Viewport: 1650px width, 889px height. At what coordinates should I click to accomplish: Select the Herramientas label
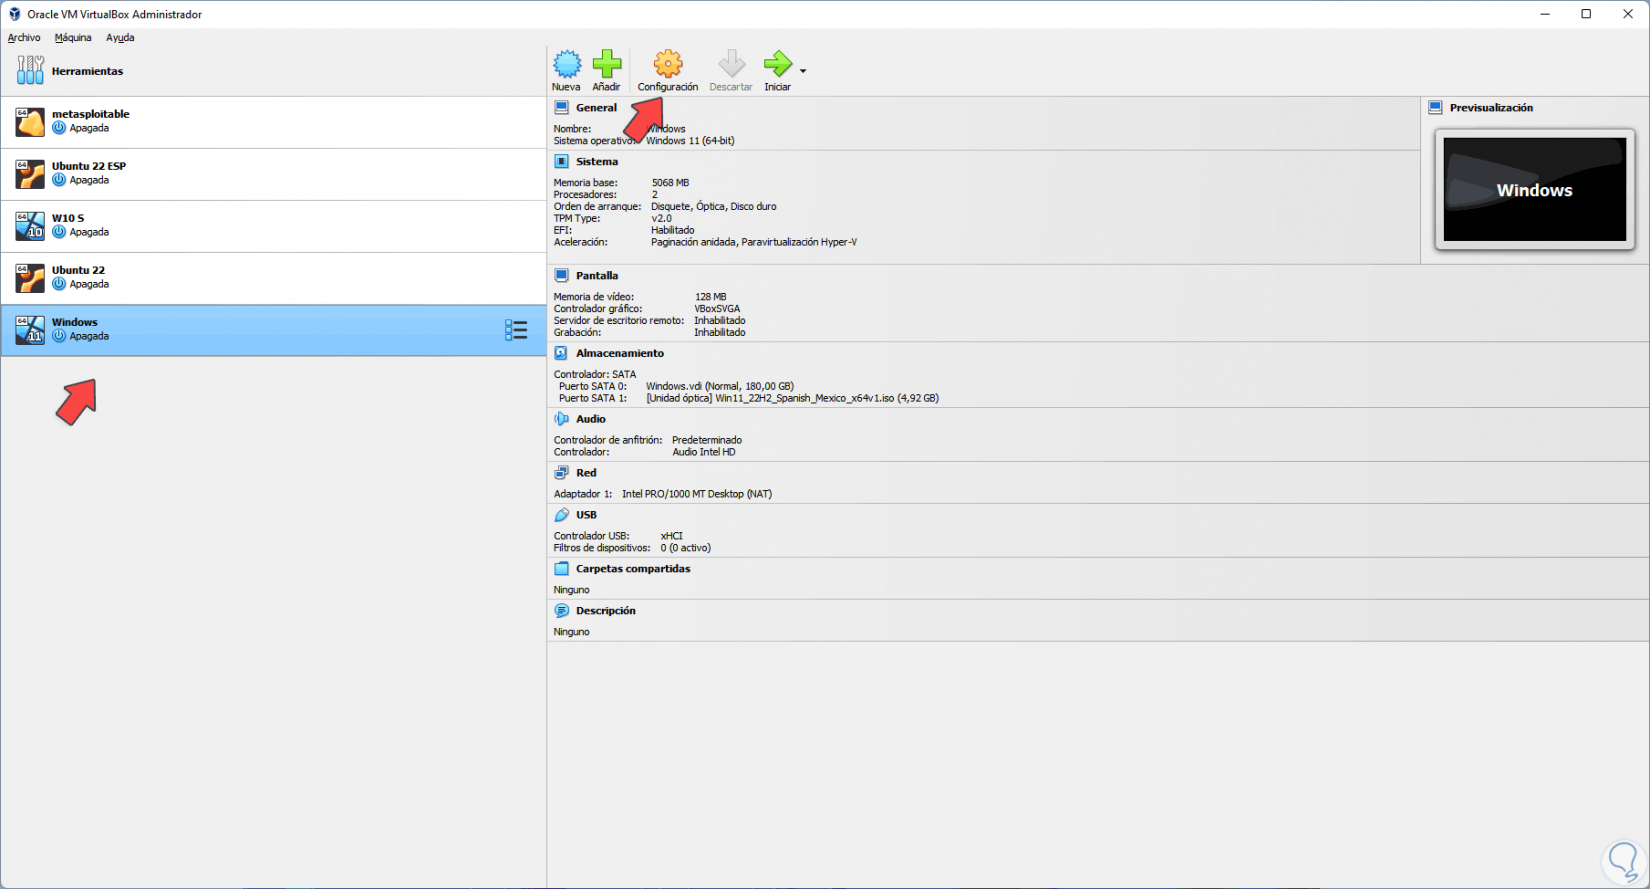[88, 72]
